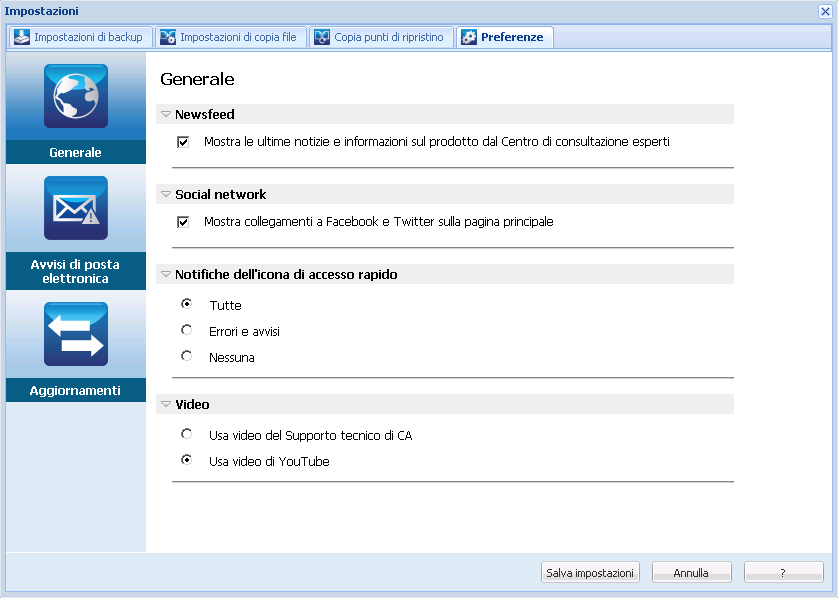
Task: Click the Usa video del Supporto tecnico label
Action: pyautogui.click(x=311, y=436)
